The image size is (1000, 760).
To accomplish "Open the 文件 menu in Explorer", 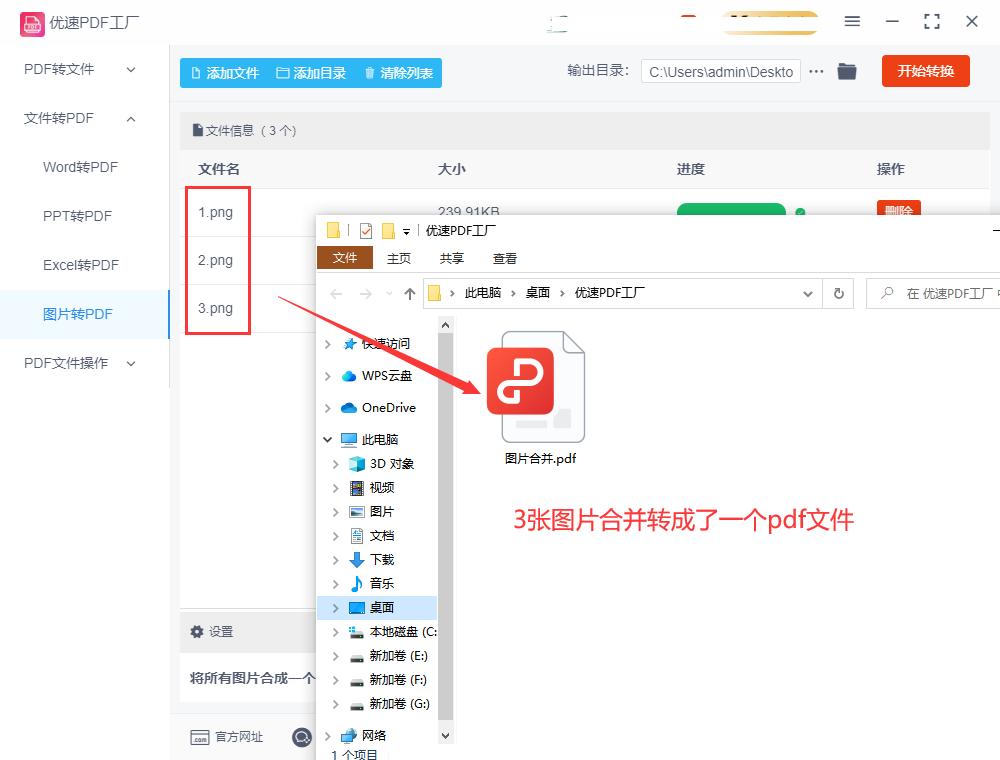I will pyautogui.click(x=345, y=257).
